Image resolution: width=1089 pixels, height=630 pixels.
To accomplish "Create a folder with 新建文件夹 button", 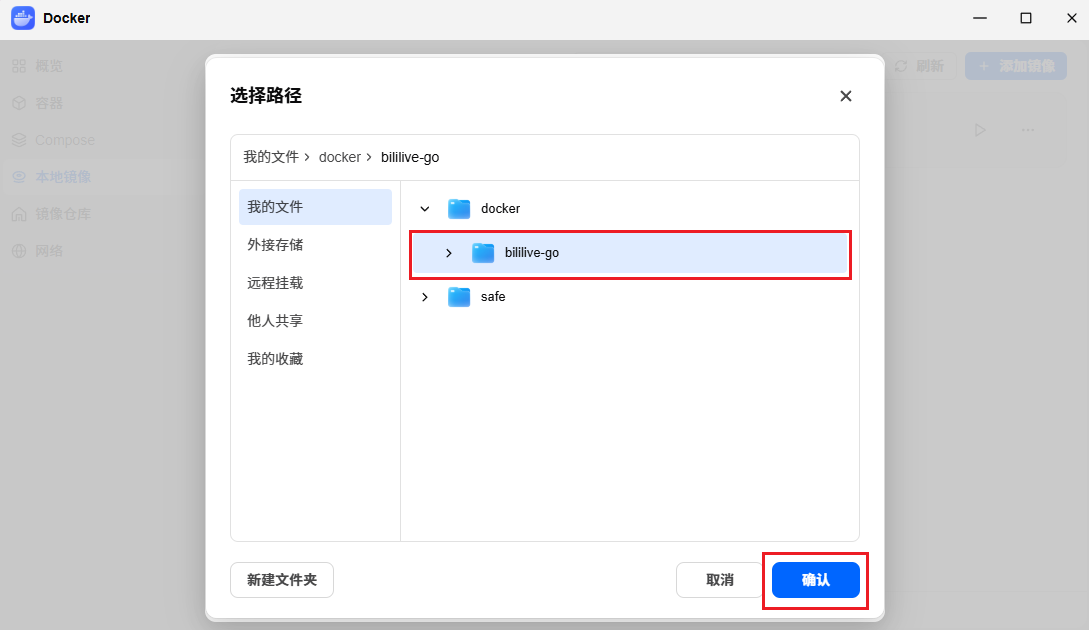I will click(x=282, y=580).
